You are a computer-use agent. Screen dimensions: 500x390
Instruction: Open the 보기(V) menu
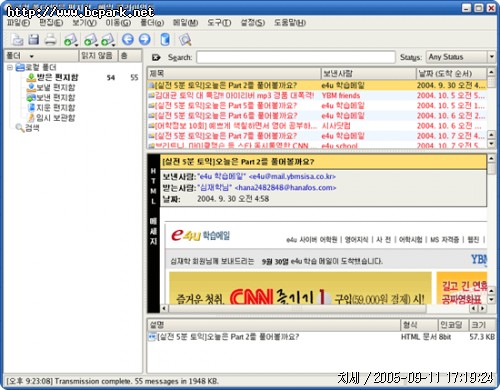point(85,23)
